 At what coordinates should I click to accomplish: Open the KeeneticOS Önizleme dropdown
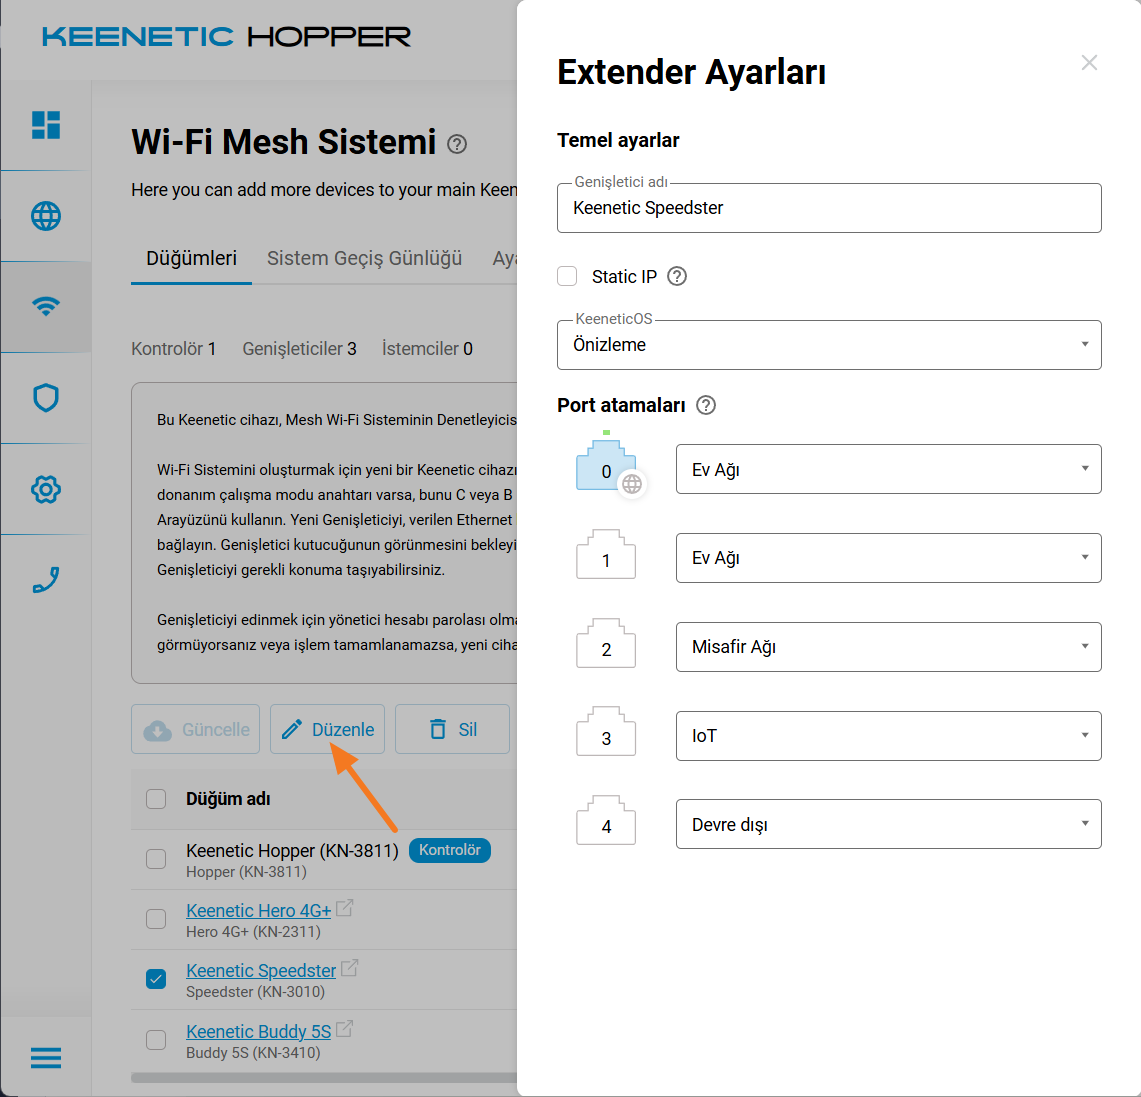[829, 345]
